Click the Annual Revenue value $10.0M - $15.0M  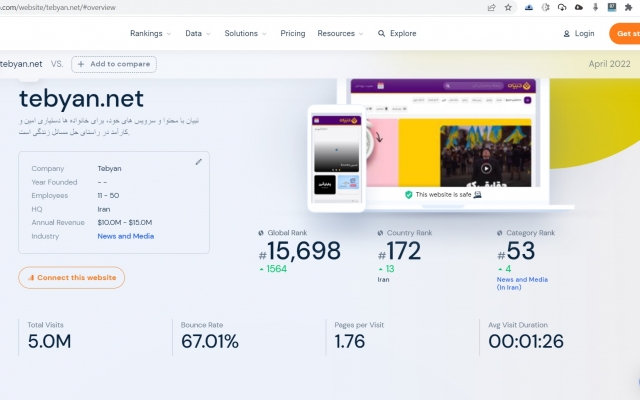124,222
